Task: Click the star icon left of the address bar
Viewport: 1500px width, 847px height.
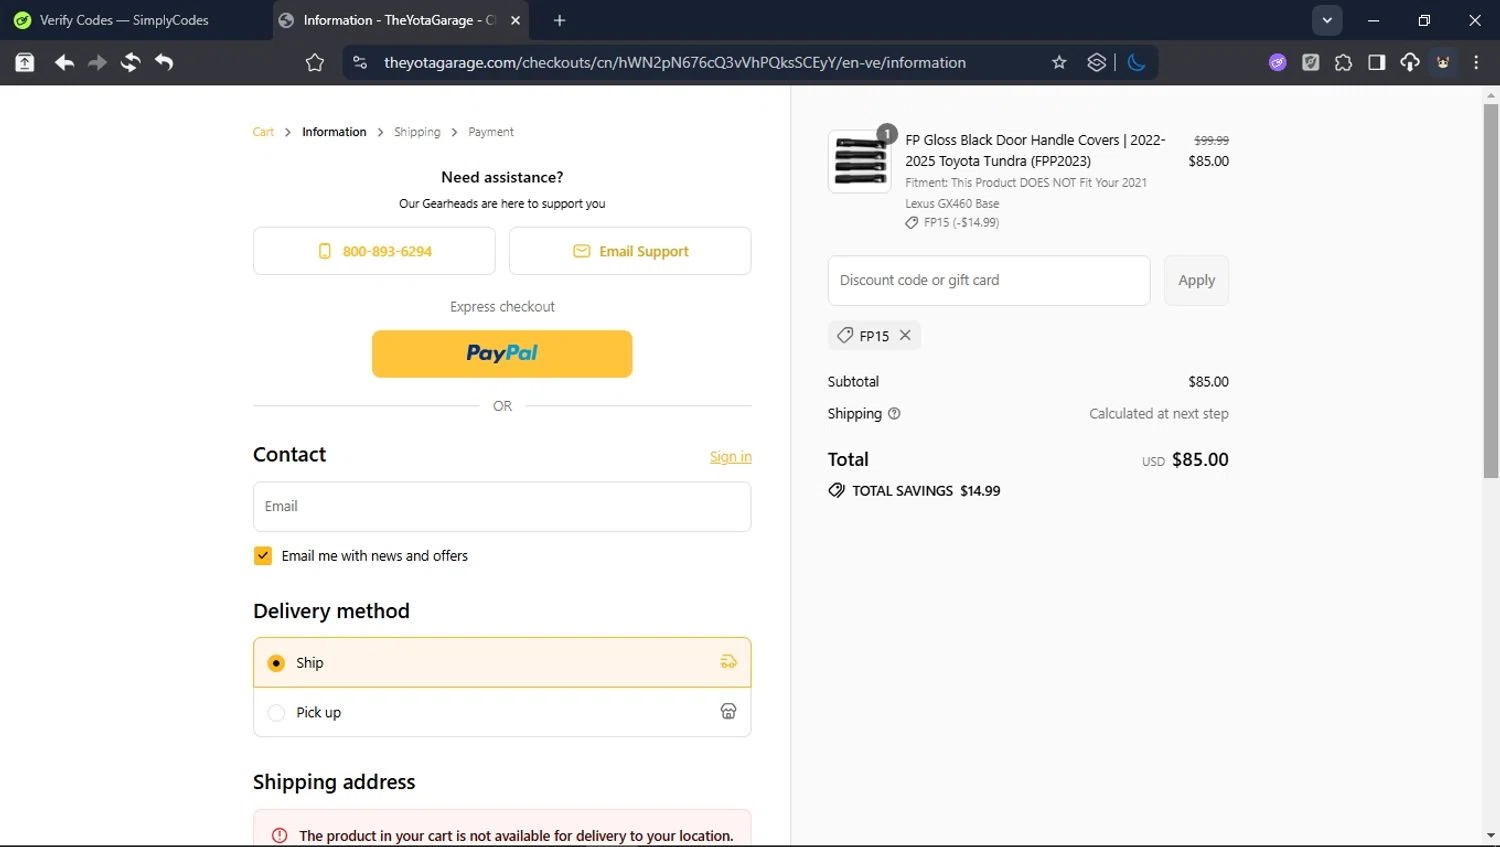Action: pyautogui.click(x=315, y=63)
